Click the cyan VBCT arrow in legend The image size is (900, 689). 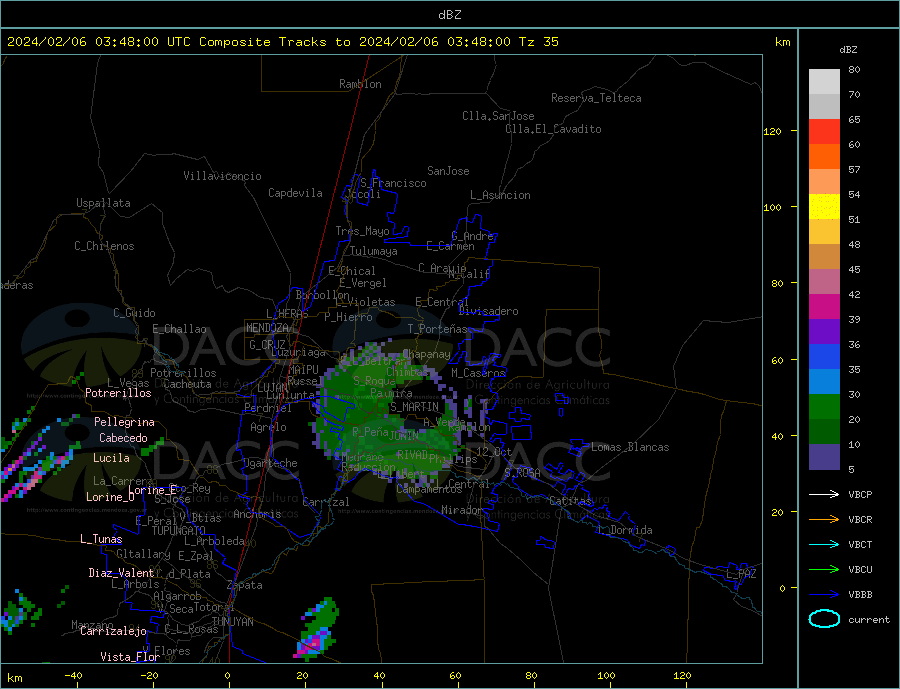point(824,544)
